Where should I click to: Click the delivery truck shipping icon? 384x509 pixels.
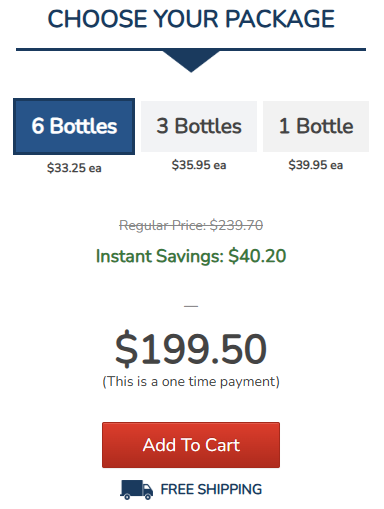[136, 490]
